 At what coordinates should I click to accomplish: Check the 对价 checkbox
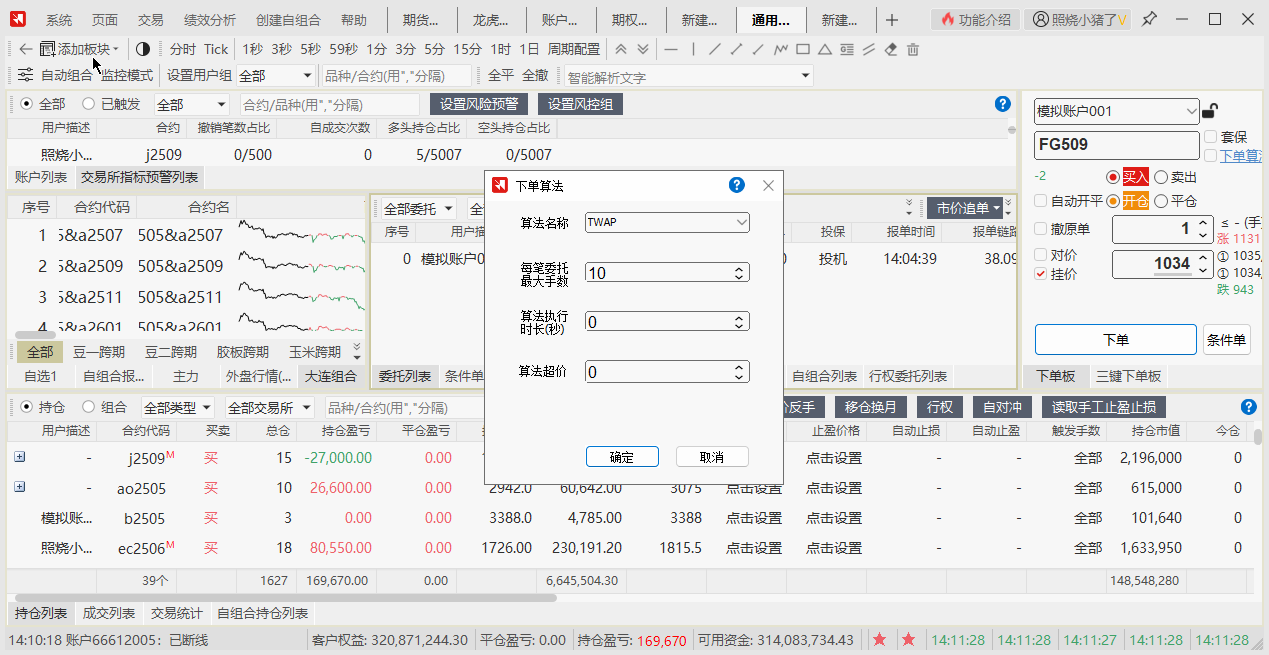pyautogui.click(x=1041, y=255)
